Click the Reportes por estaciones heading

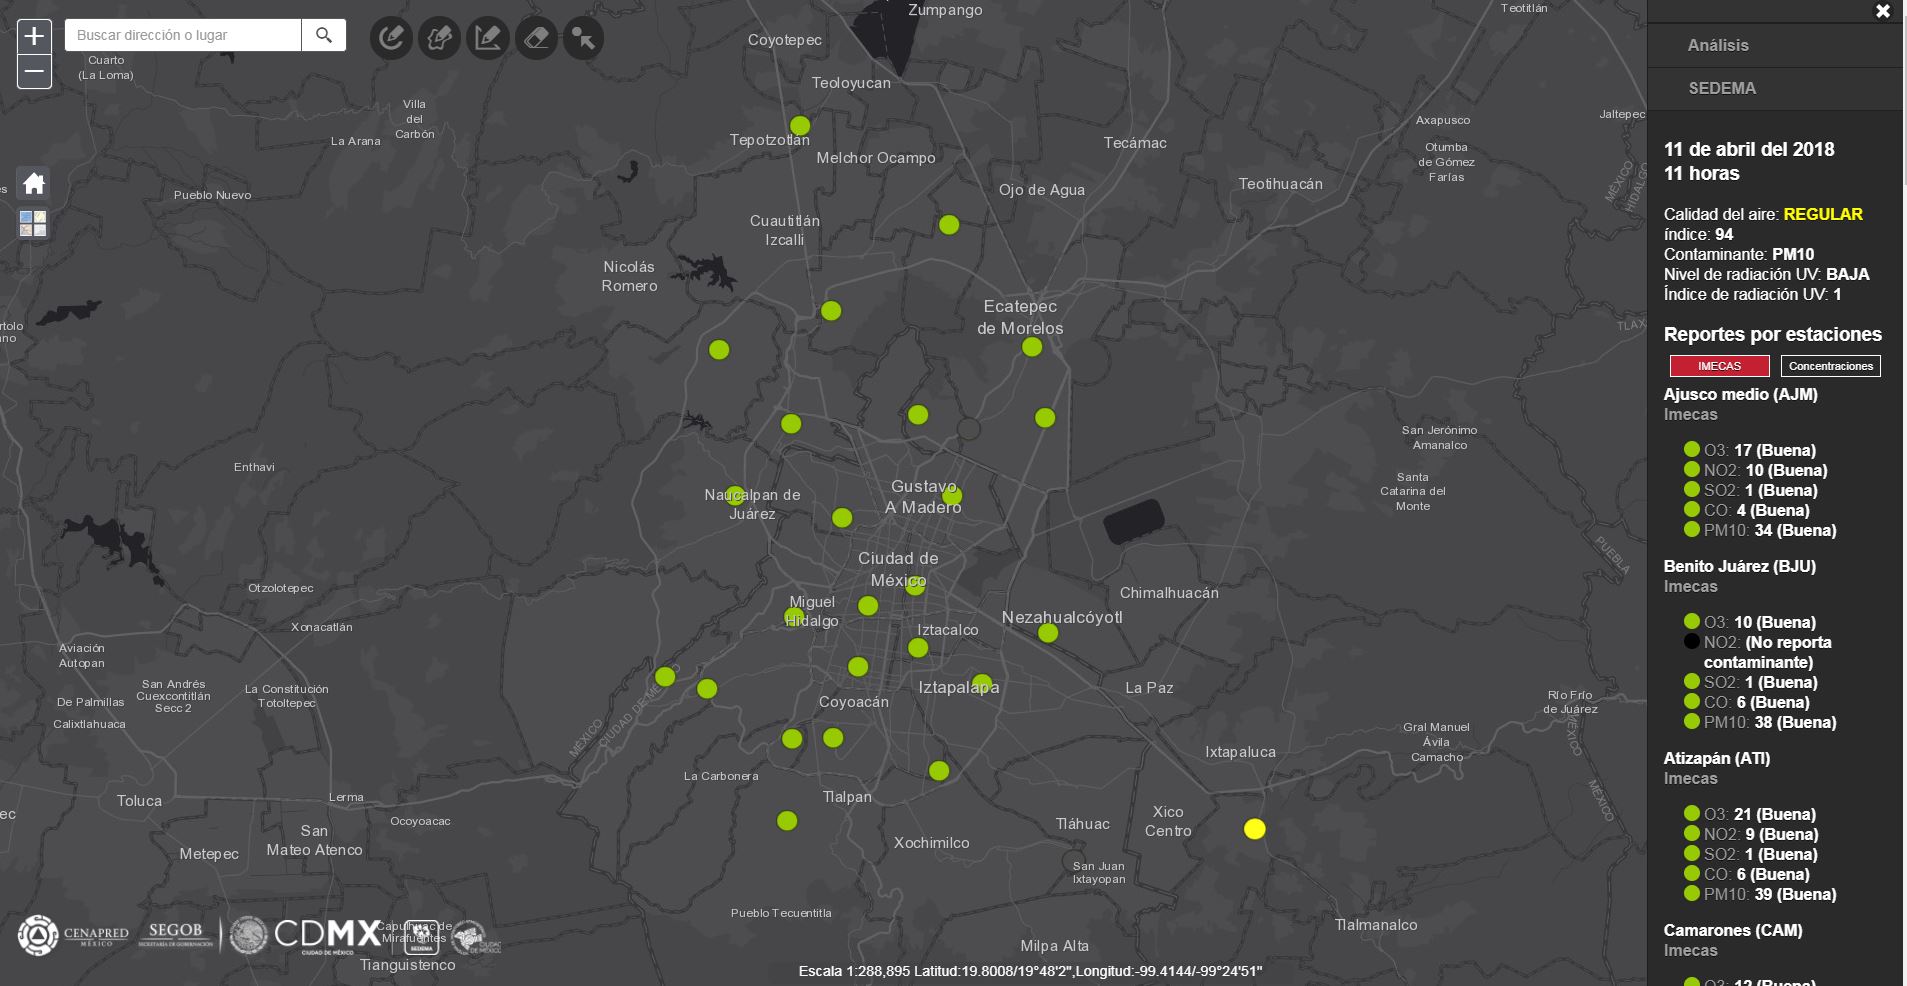[x=1772, y=334]
